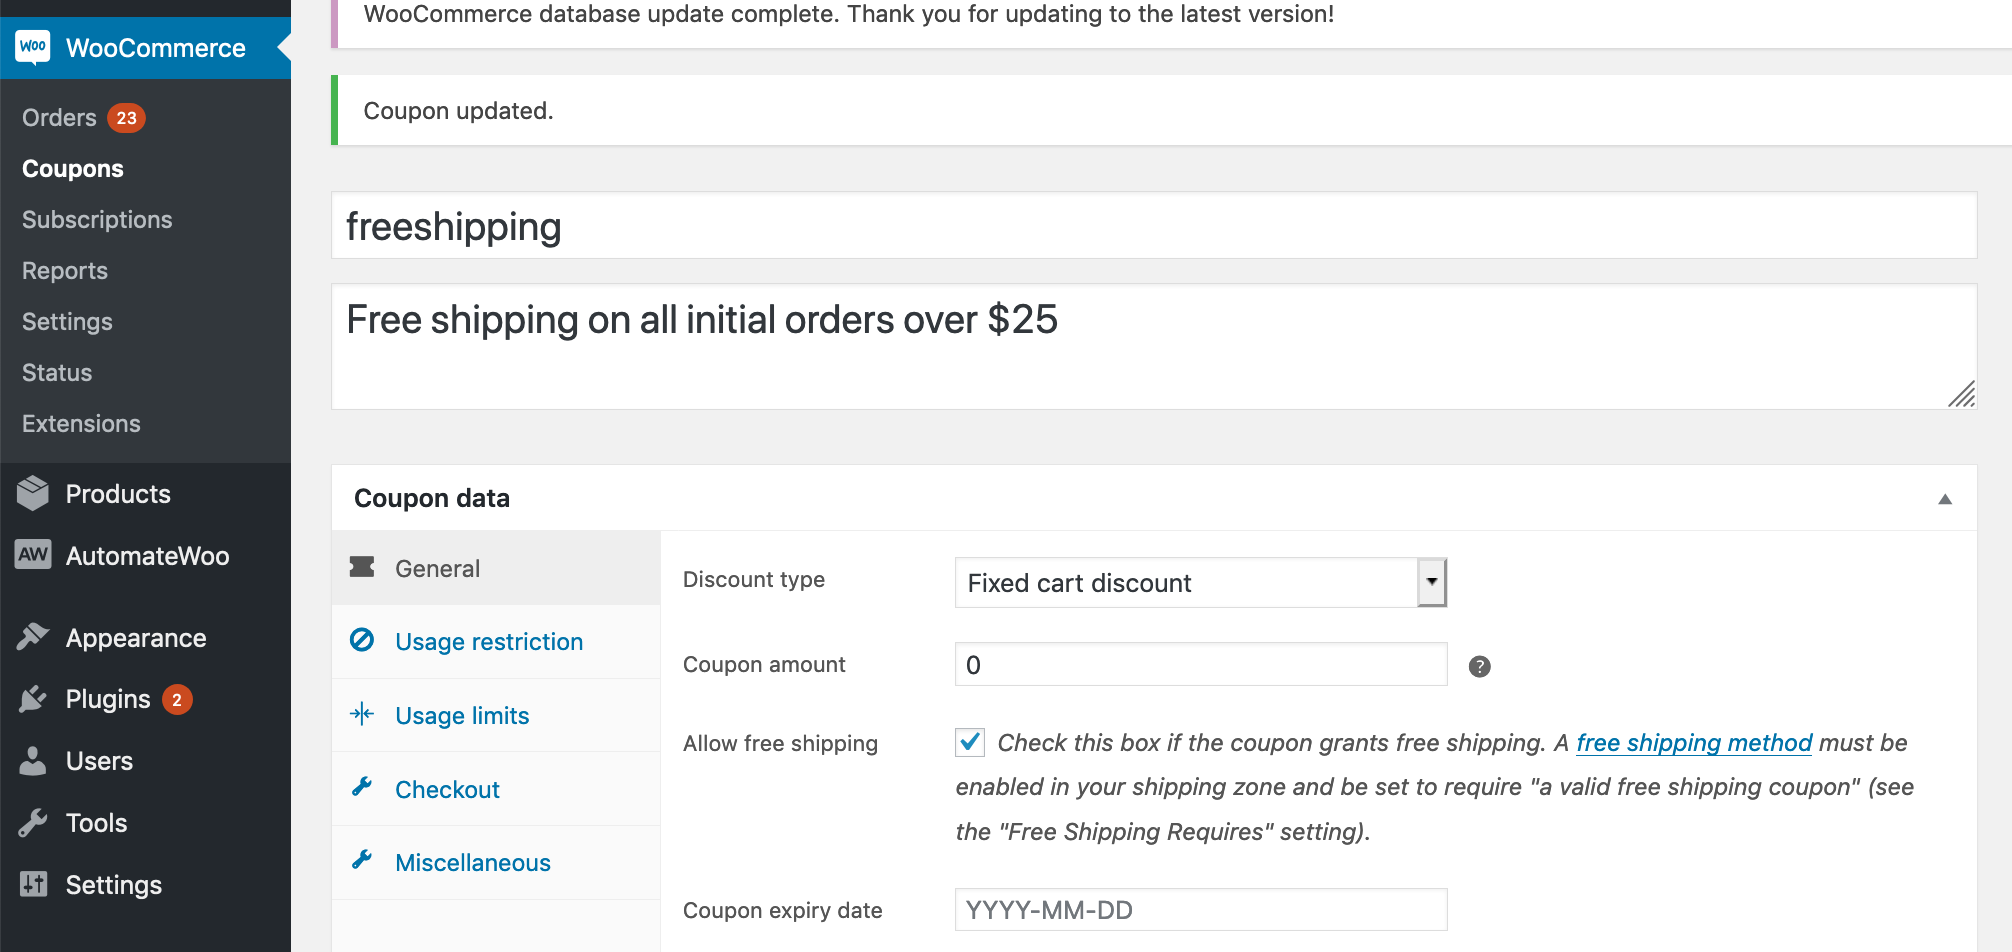Click the Appearance paintbrush icon

[33, 637]
